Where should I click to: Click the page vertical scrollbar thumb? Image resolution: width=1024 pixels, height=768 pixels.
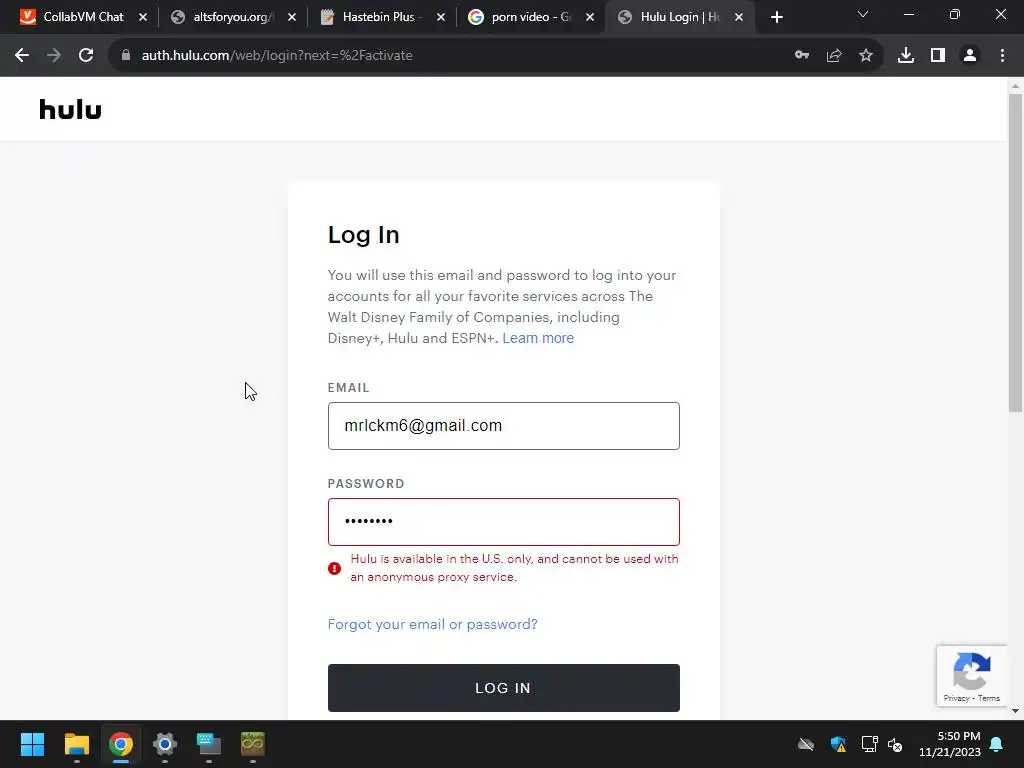[1015, 253]
